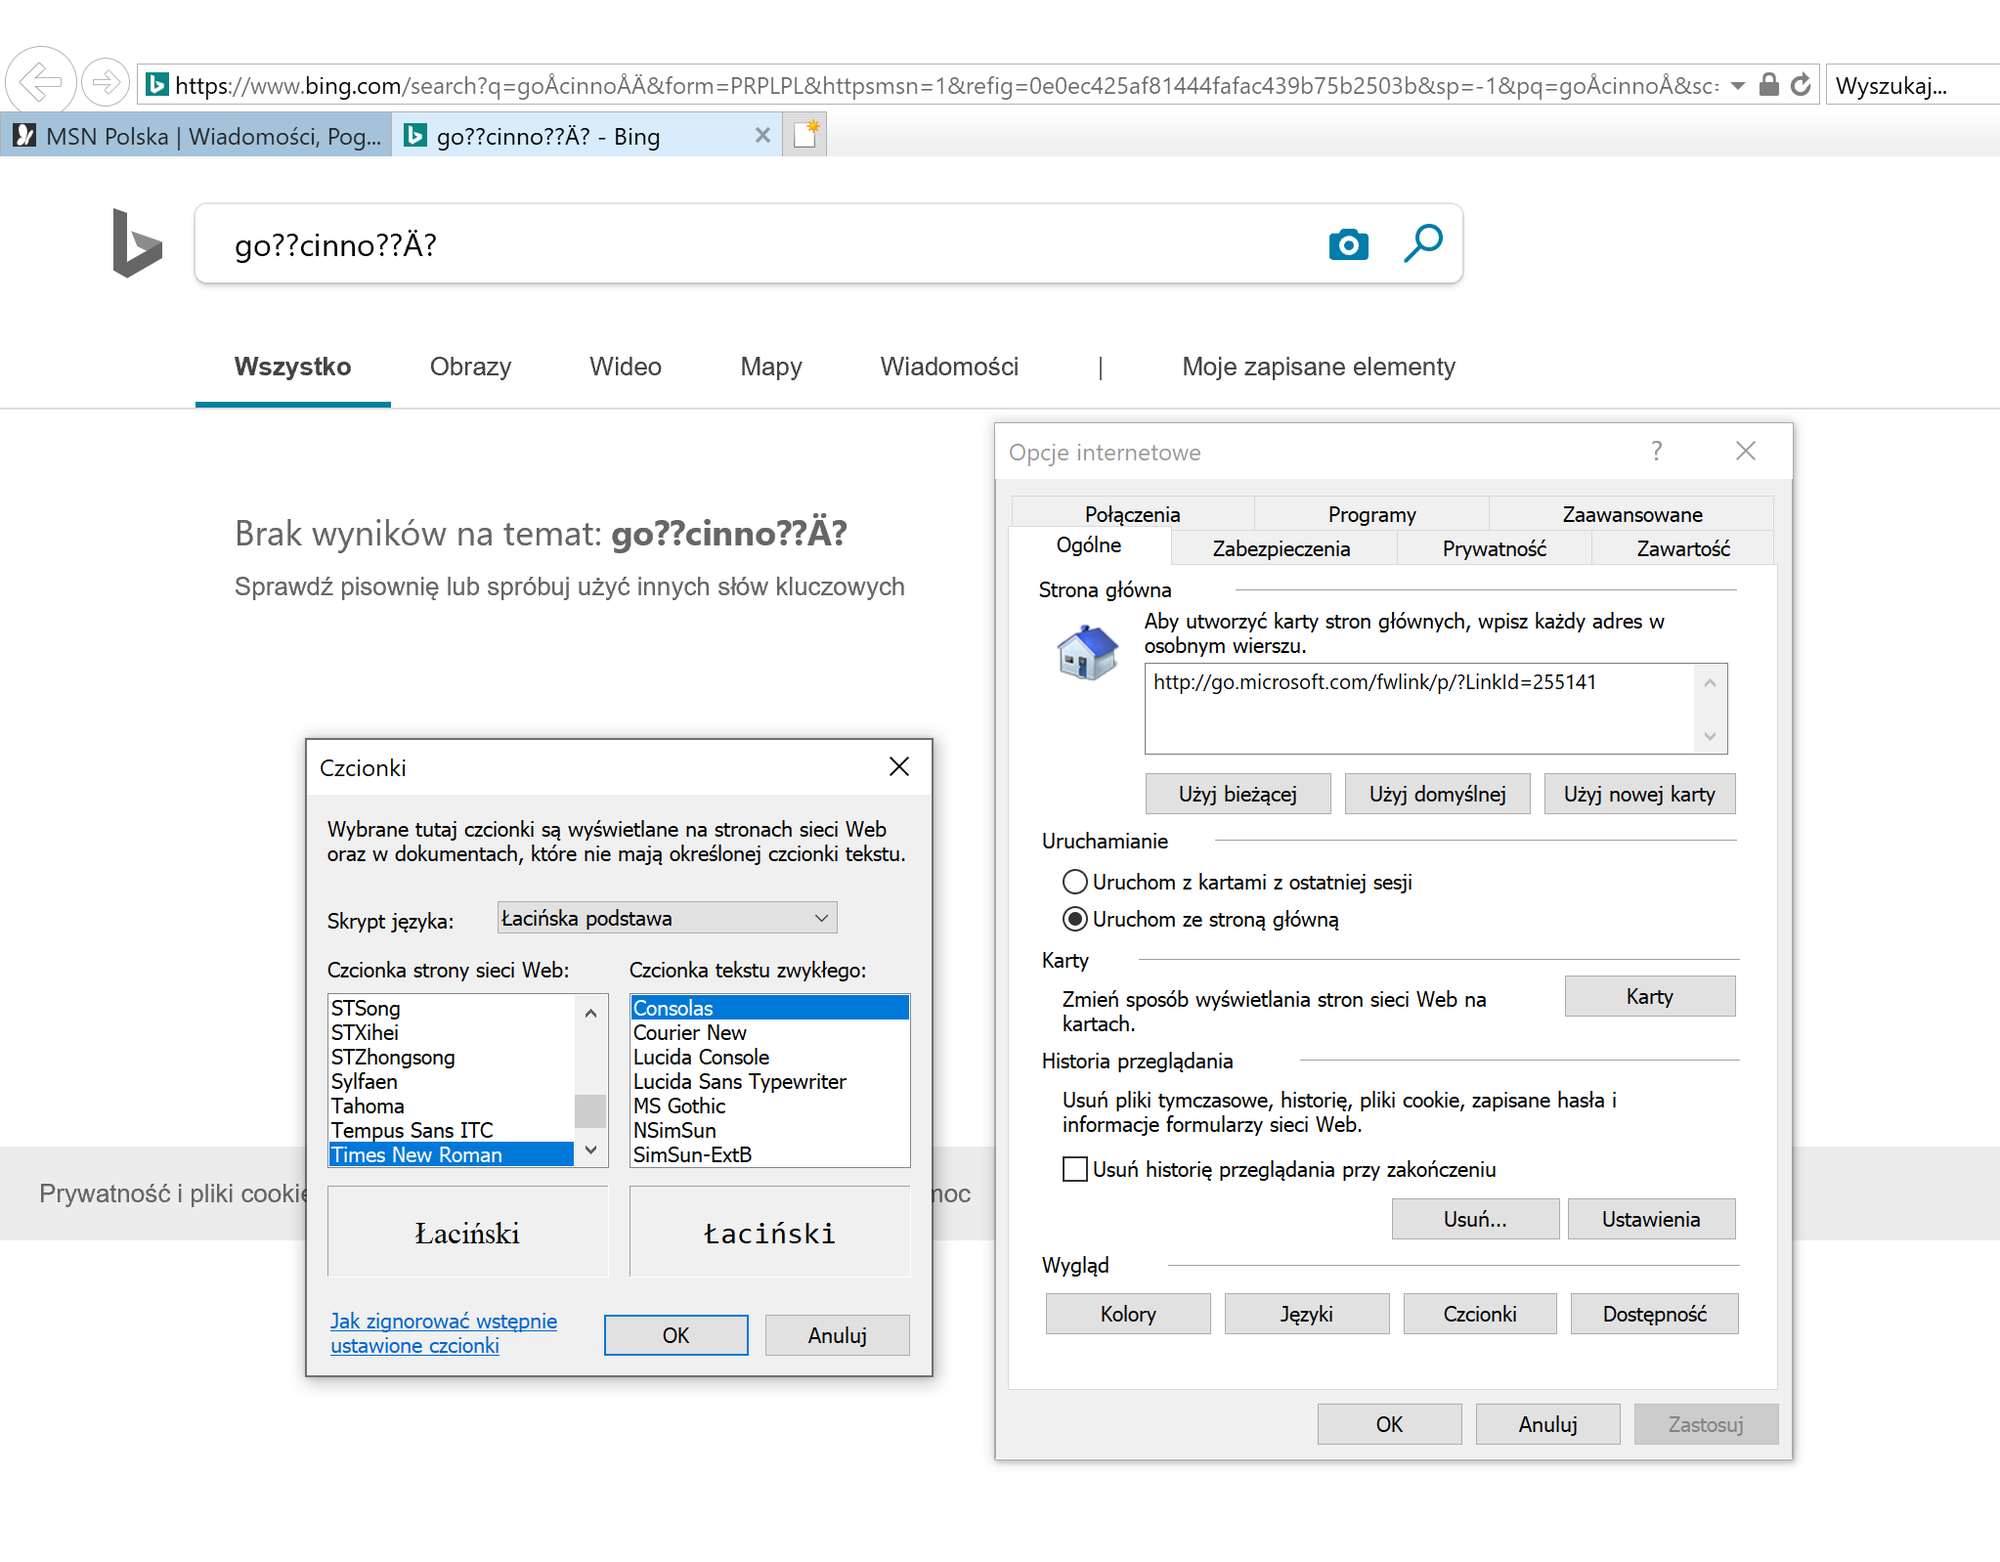Select SimSun-ExtB plain text font

click(769, 1155)
